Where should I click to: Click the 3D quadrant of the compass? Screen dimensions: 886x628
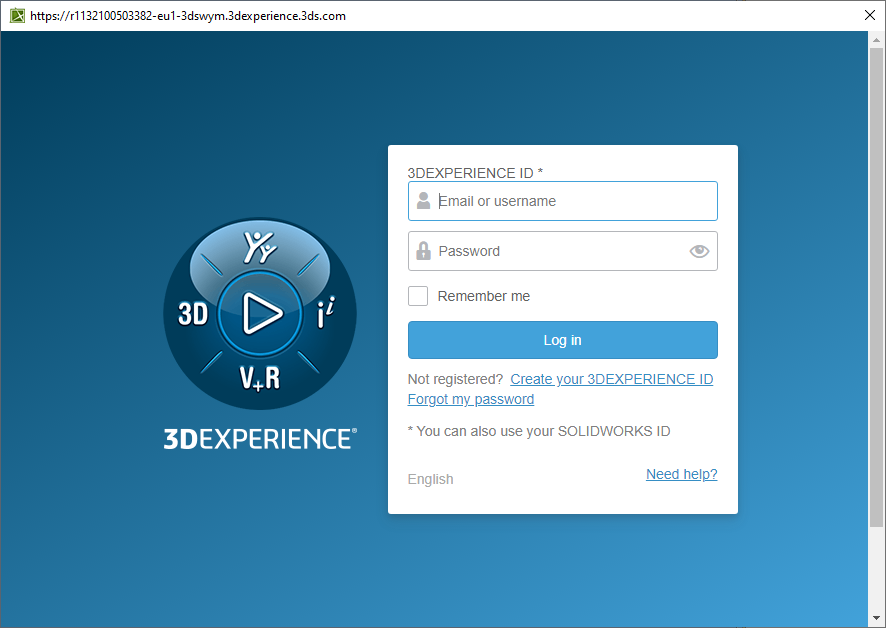click(193, 314)
